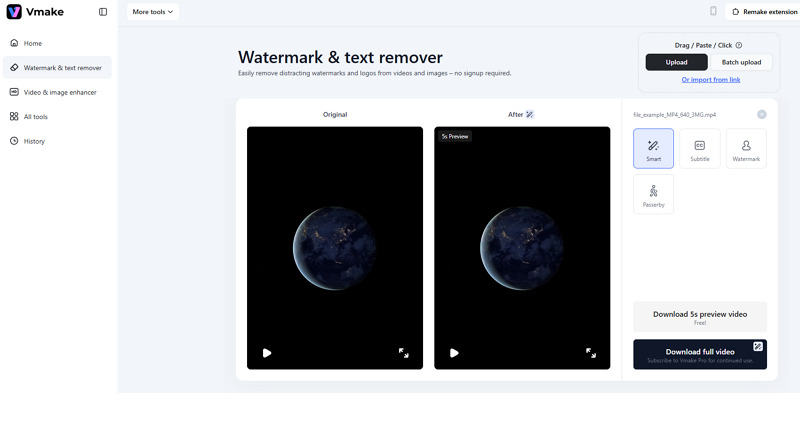Image resolution: width=800 pixels, height=446 pixels.
Task: Expand the More tools dropdown
Action: (x=153, y=12)
